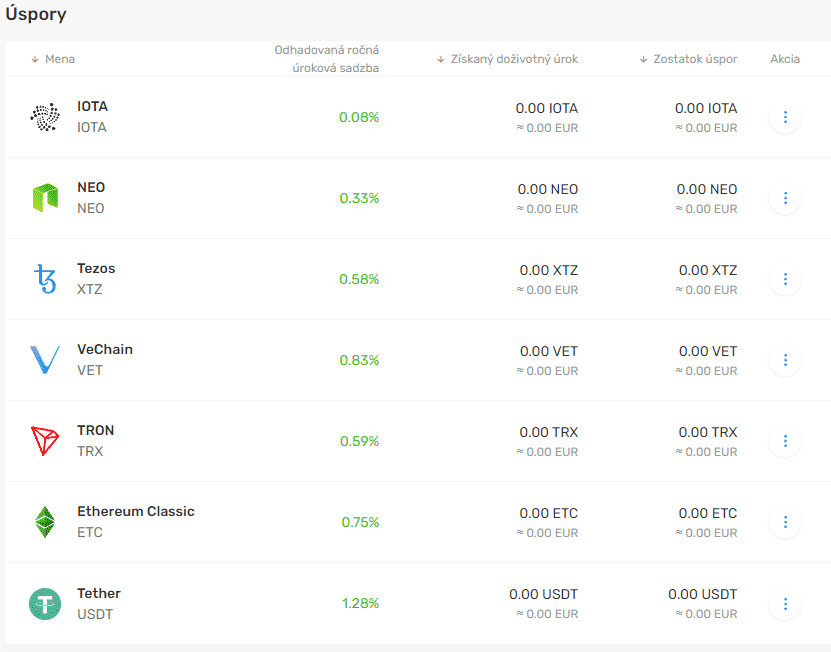Screen dimensions: 831x652
Task: Click the green NEO logo icon
Action: click(44, 198)
